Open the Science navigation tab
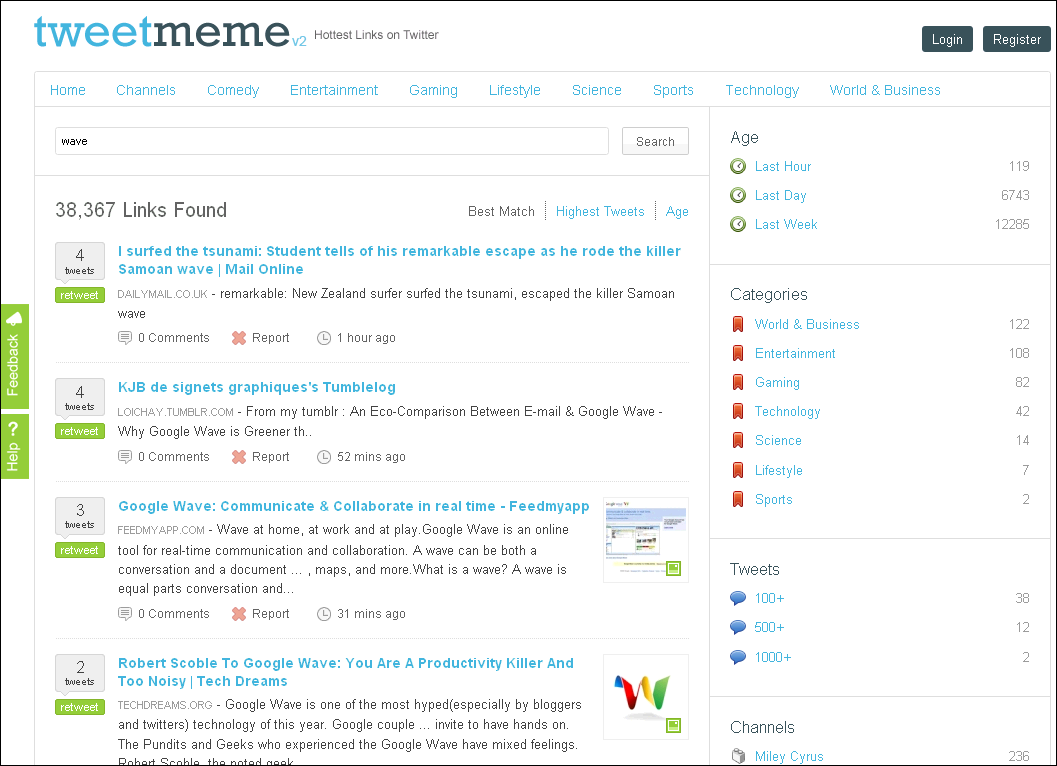Screen dimensions: 1057x766 [x=597, y=90]
